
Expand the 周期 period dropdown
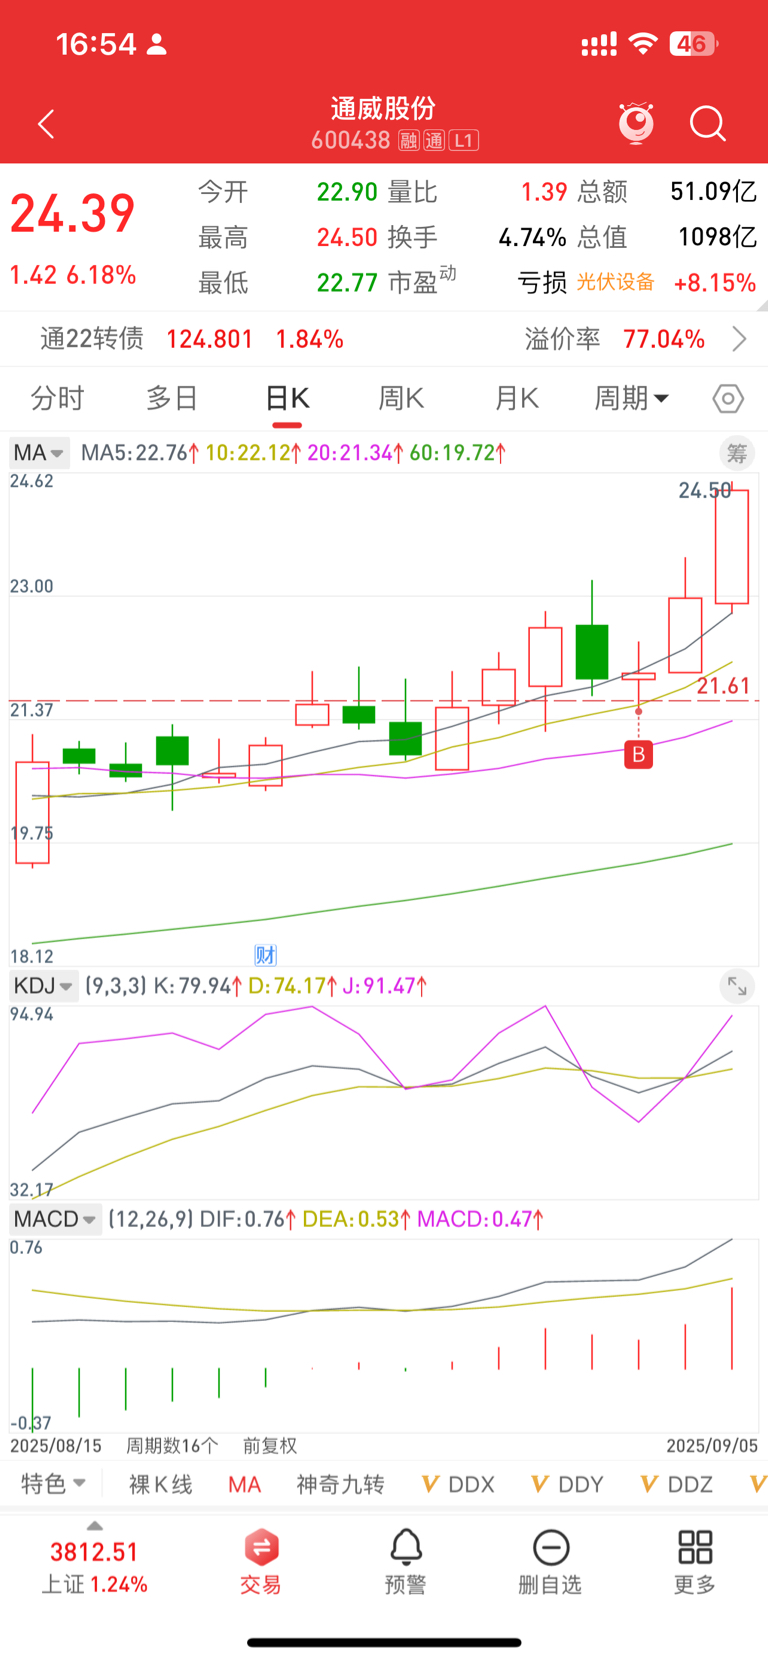[x=631, y=398]
